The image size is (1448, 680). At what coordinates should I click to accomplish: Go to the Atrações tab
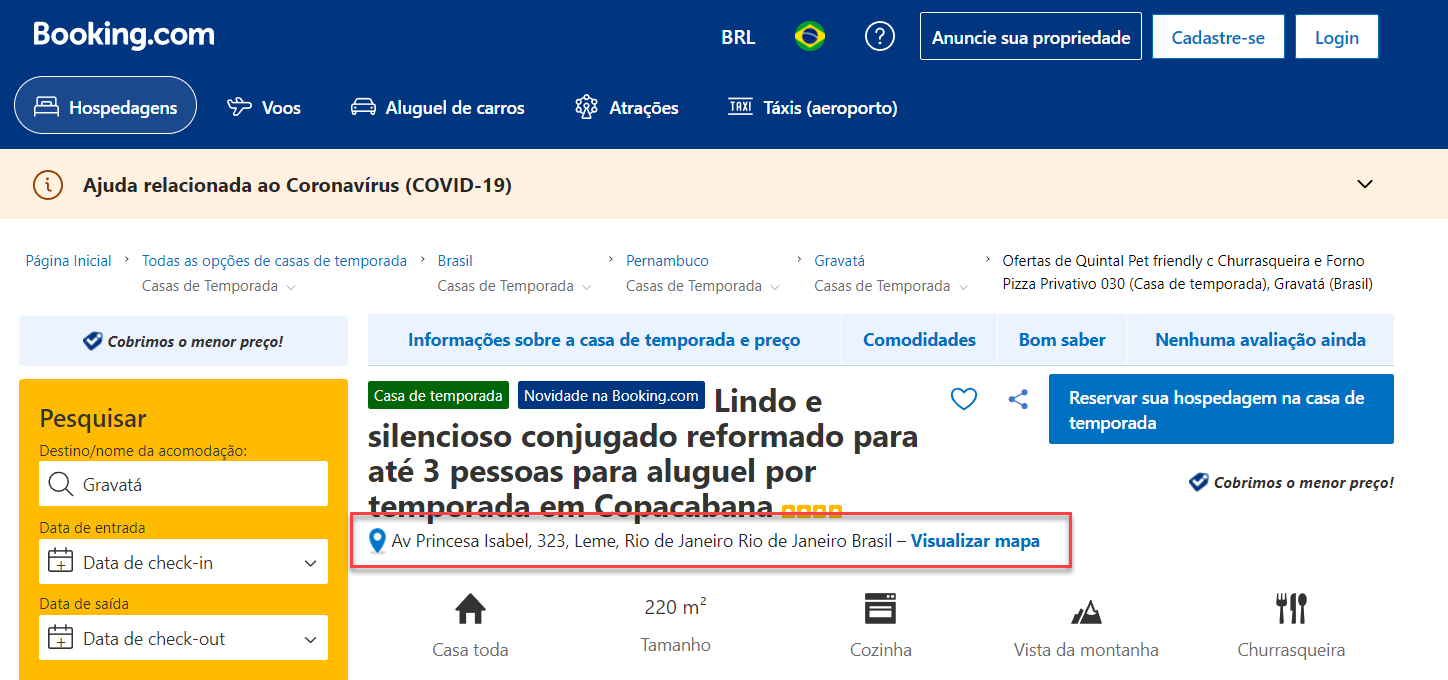coord(627,107)
